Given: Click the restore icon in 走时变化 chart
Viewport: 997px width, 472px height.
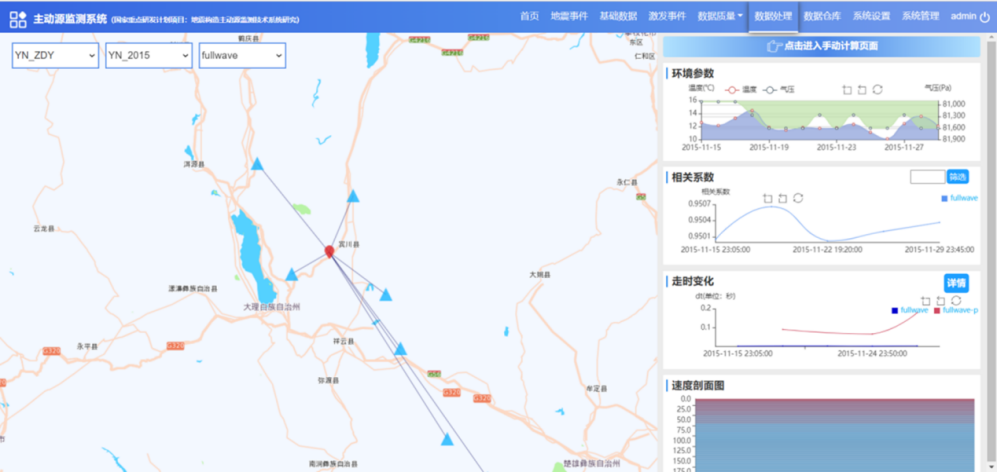Looking at the screenshot, I should pos(956,300).
